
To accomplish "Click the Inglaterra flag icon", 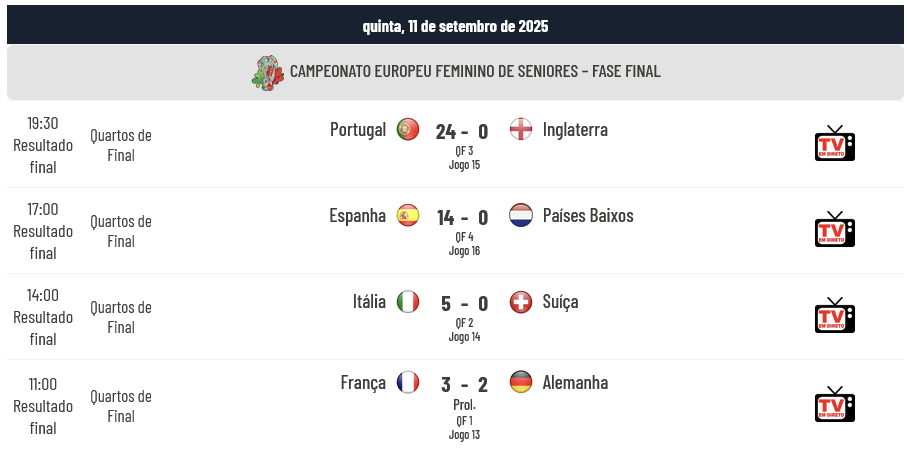I will tap(521, 129).
